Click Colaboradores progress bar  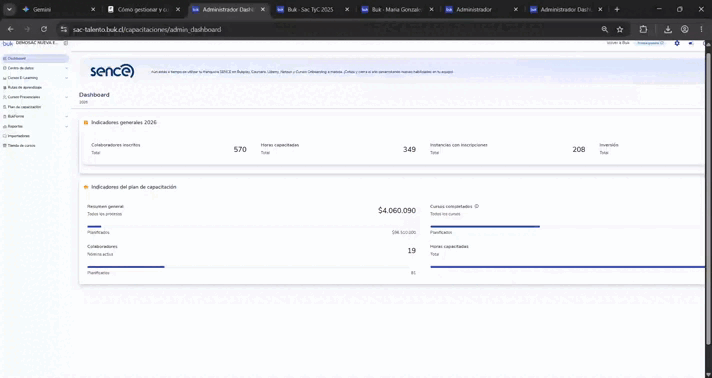pos(251,267)
